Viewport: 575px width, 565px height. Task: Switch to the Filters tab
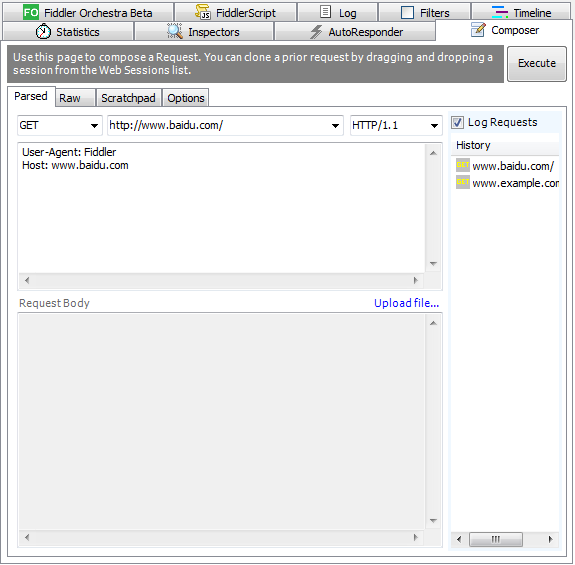(x=425, y=12)
